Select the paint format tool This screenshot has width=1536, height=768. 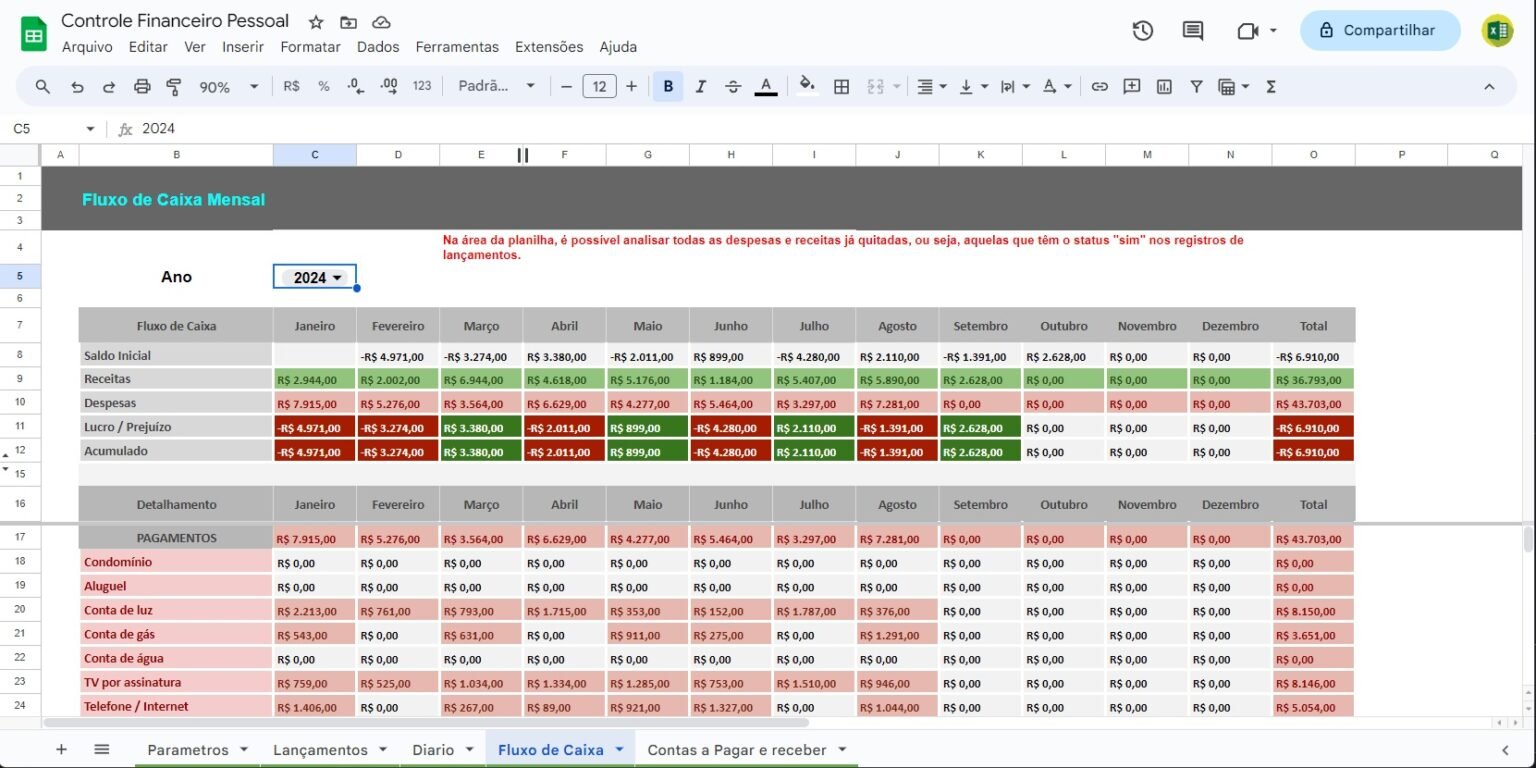[174, 87]
